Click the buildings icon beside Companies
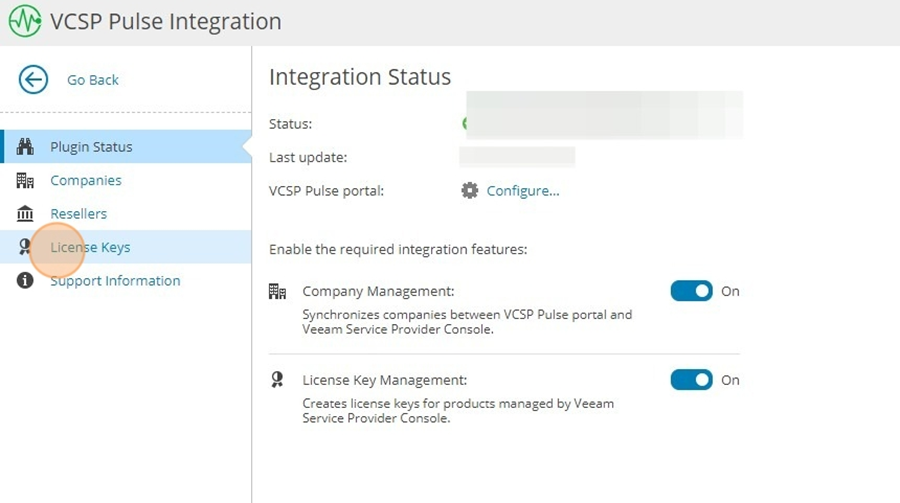 point(25,180)
